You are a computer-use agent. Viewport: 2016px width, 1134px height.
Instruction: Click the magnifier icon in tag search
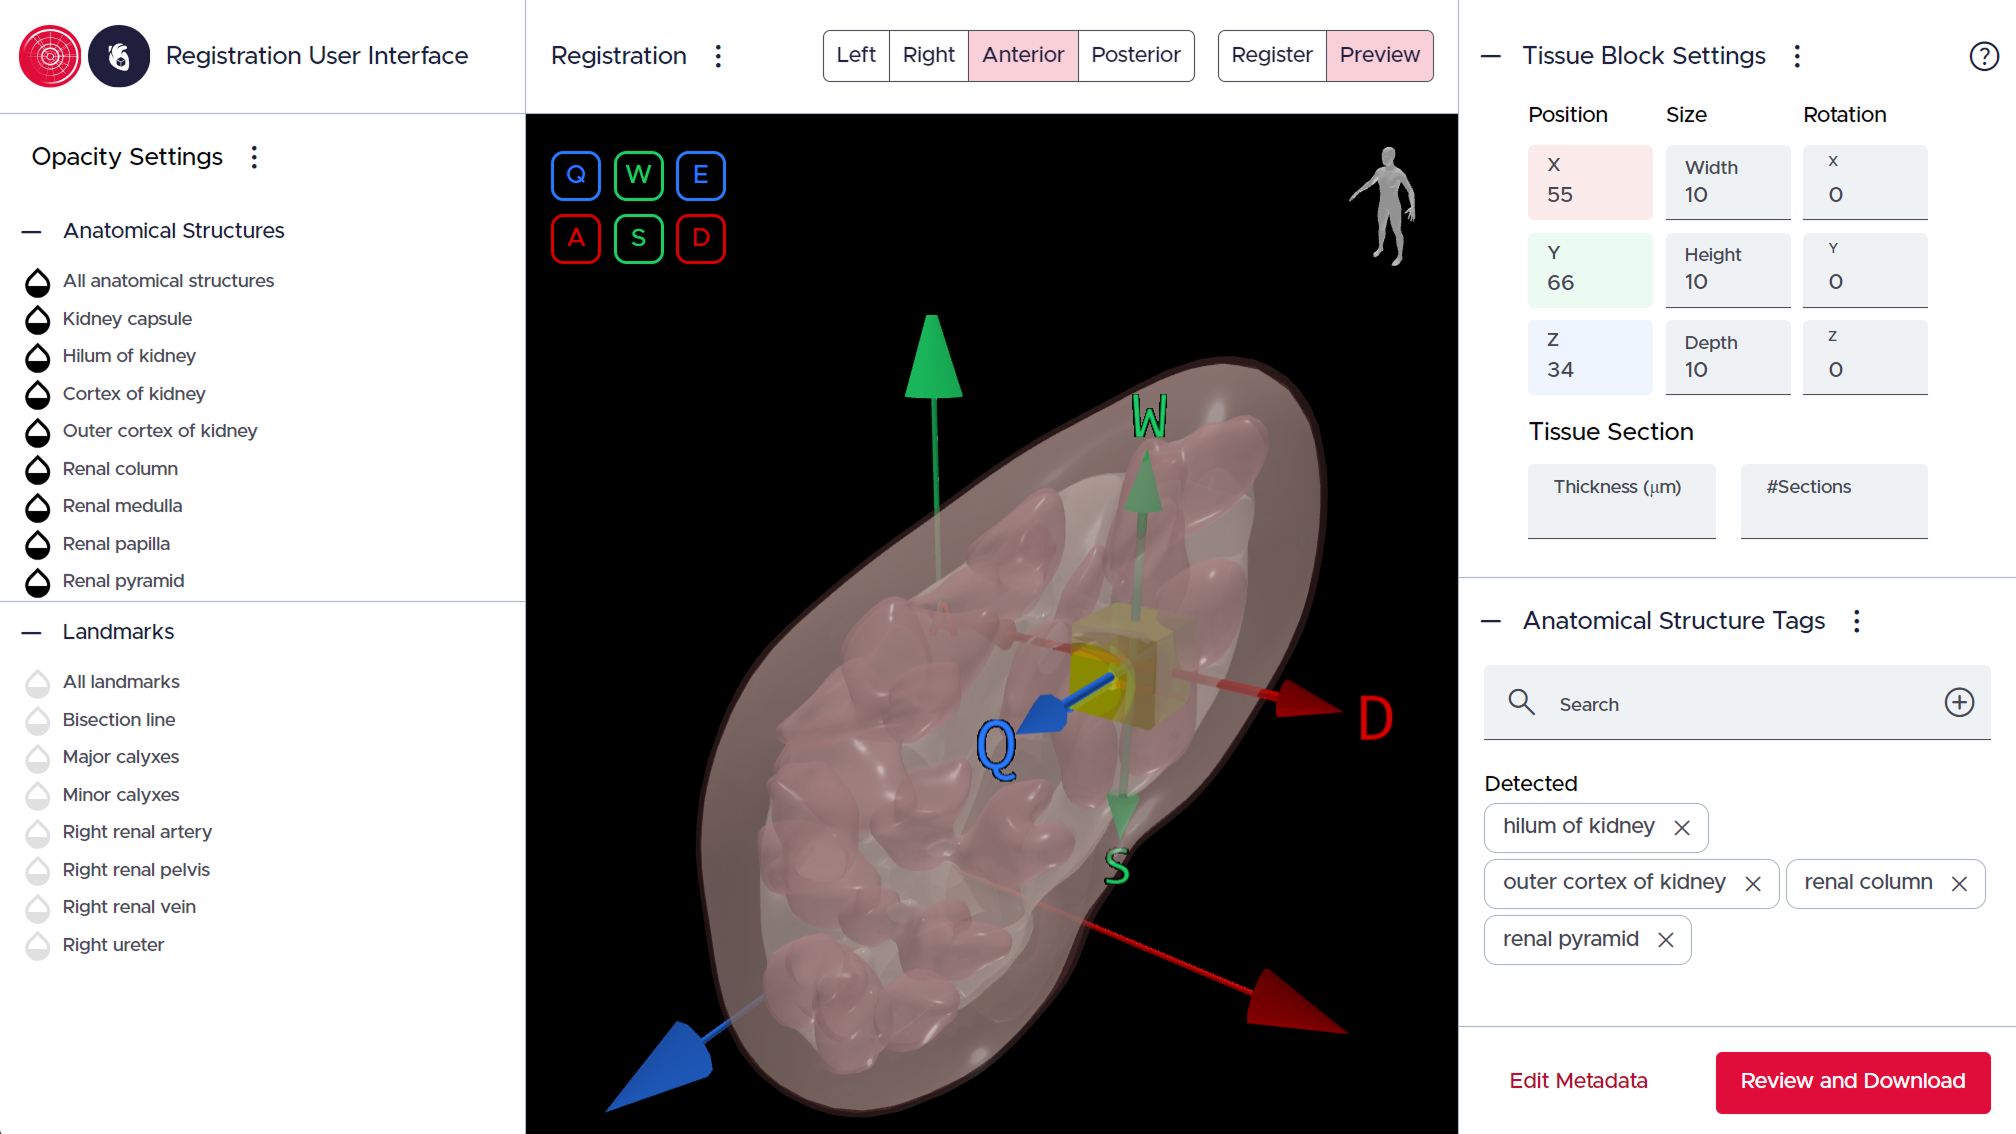click(1521, 703)
